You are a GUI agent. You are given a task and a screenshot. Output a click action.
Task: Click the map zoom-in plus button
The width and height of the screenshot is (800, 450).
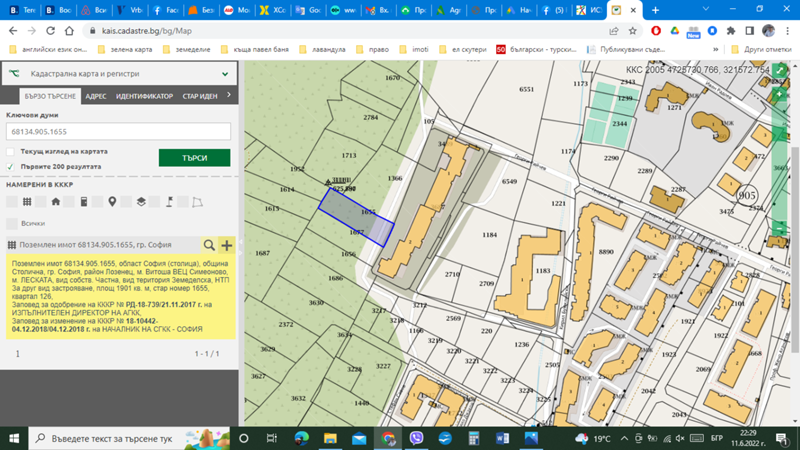click(779, 95)
